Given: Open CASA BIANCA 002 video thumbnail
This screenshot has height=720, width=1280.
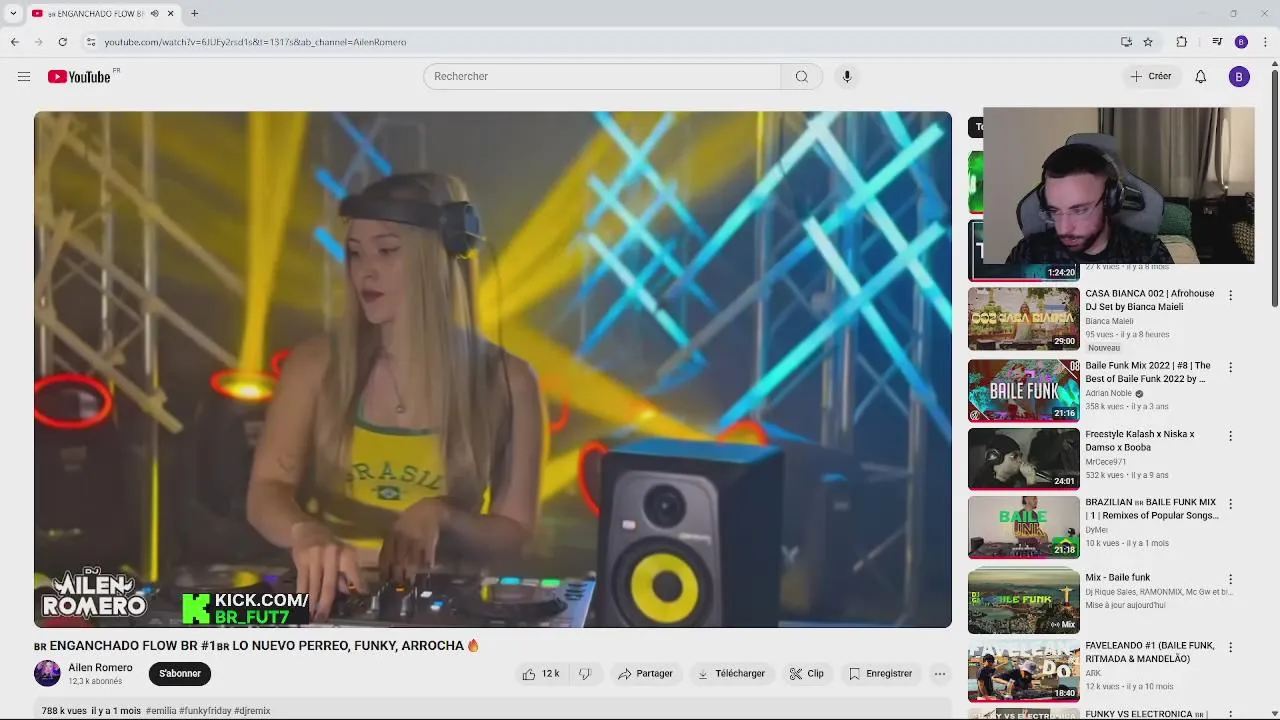Looking at the screenshot, I should (1023, 319).
